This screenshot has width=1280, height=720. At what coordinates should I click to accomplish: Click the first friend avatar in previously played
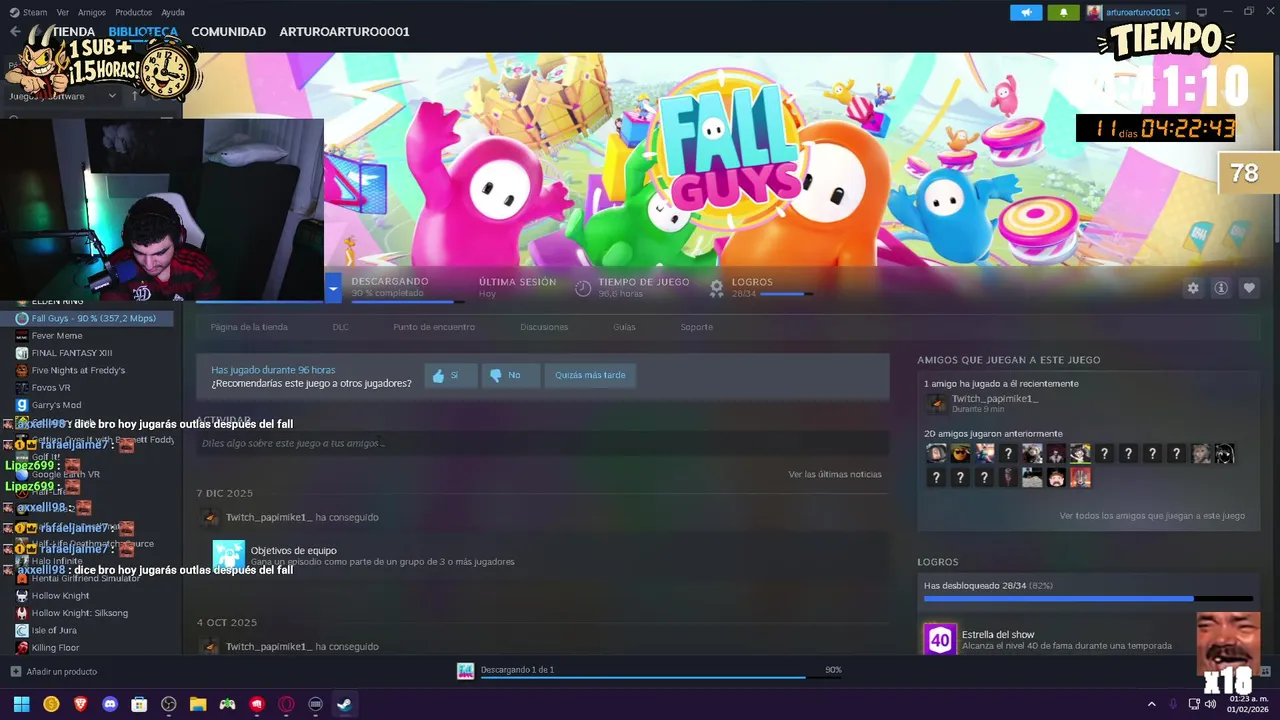(x=936, y=454)
